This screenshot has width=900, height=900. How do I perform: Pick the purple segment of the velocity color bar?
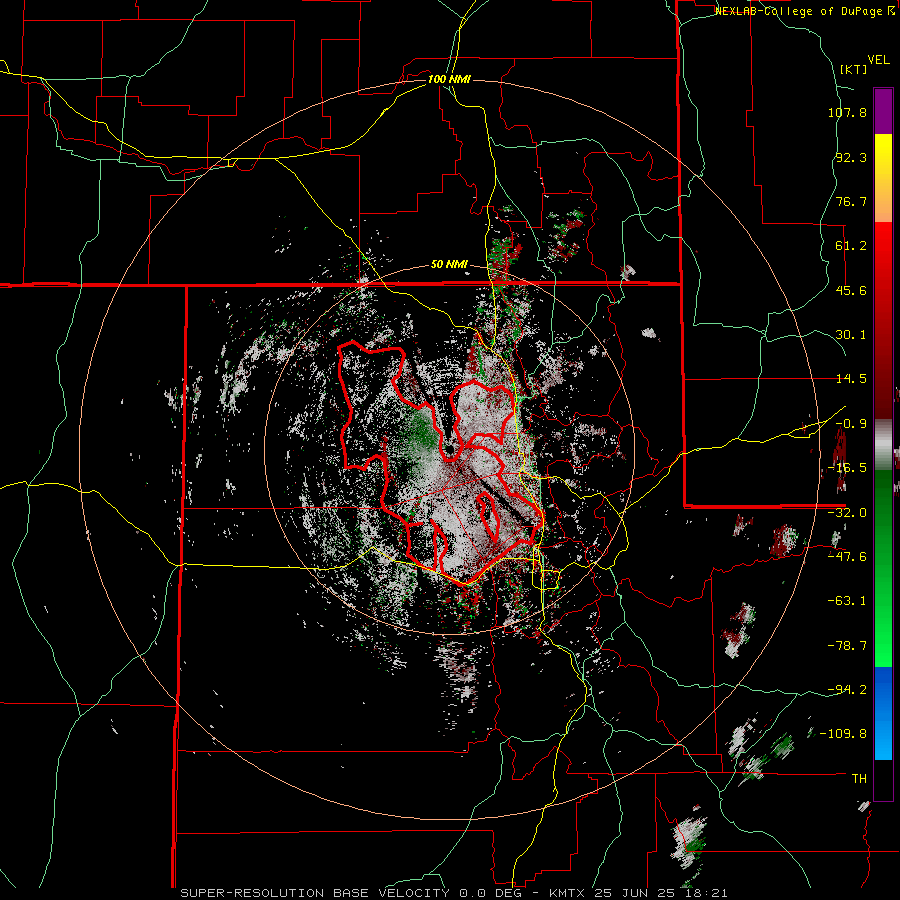(x=883, y=111)
